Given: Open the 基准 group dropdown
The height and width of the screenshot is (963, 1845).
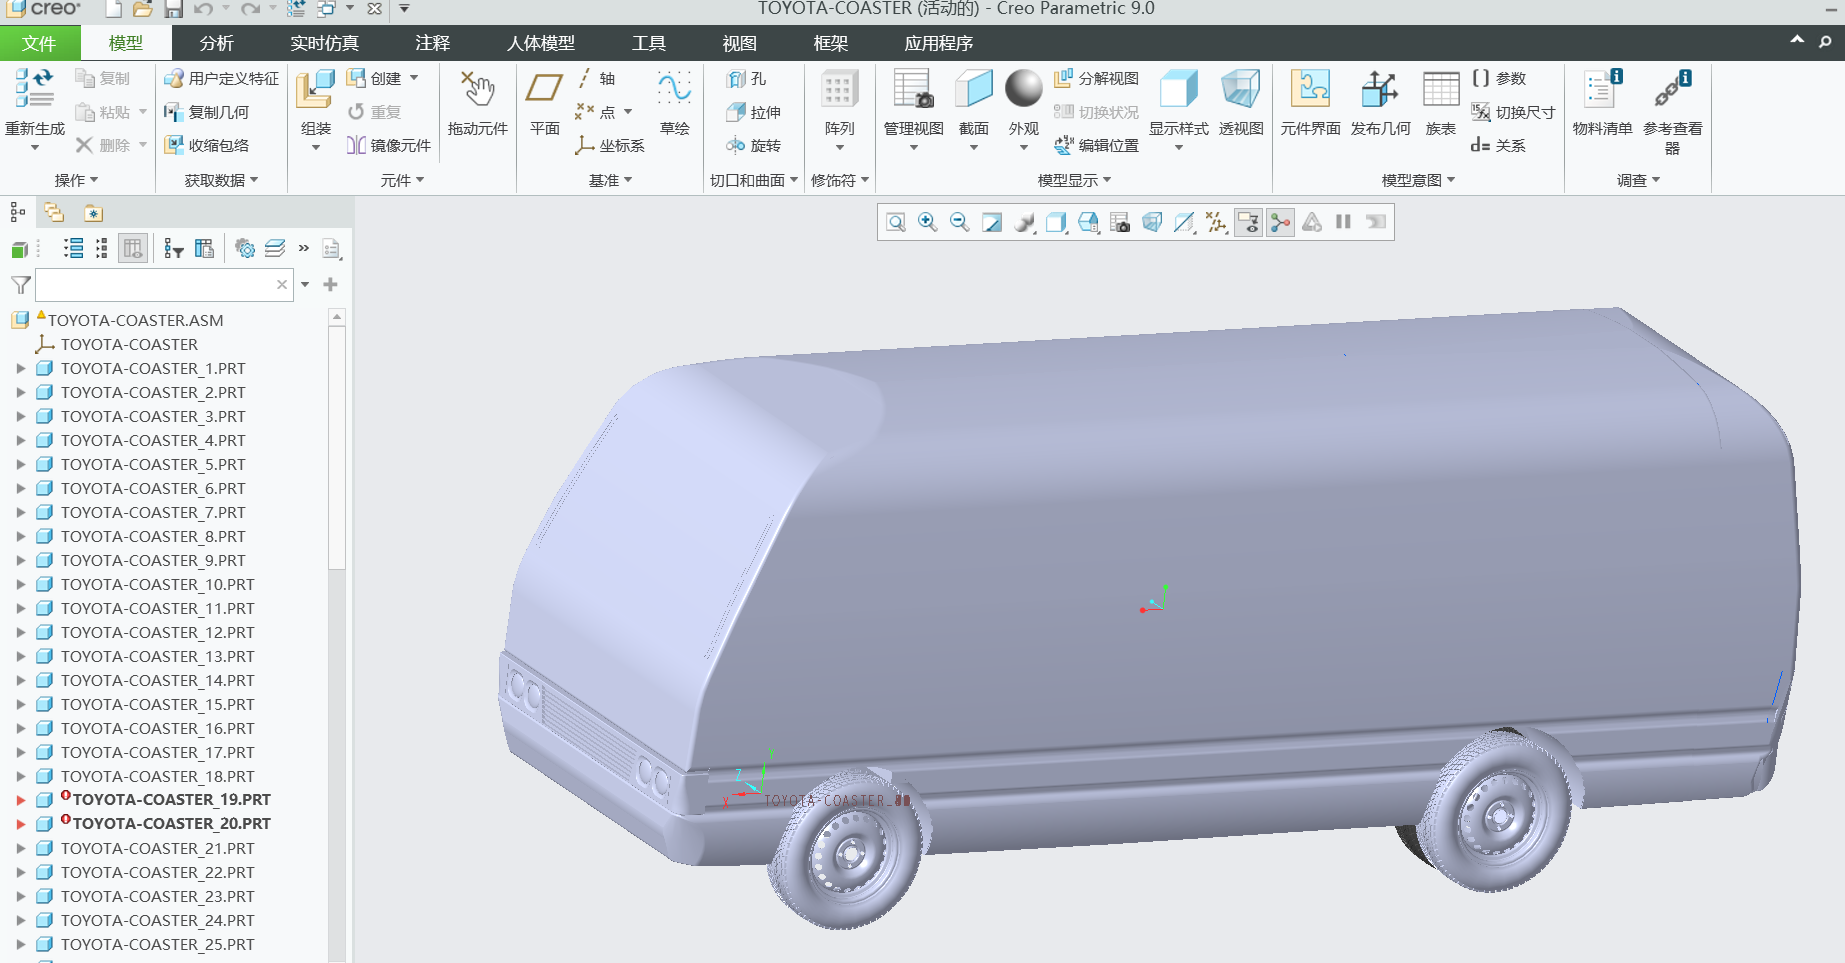Looking at the screenshot, I should (x=610, y=180).
